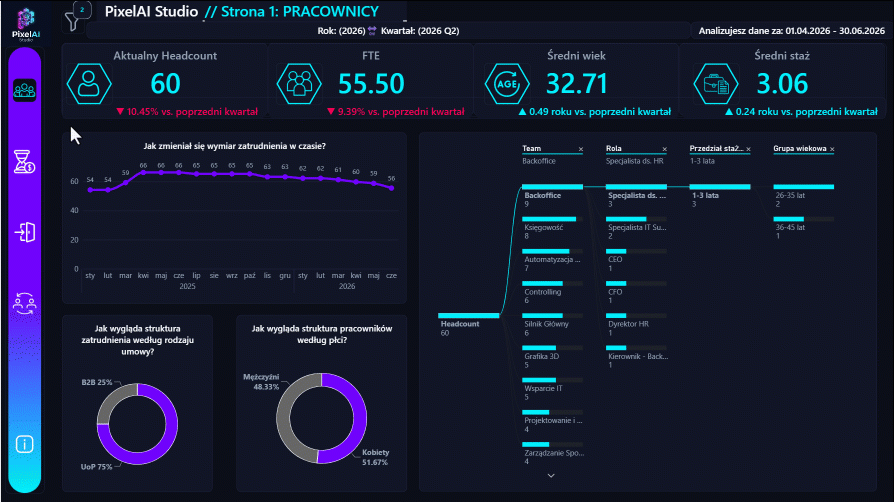Click the Średni staż briefcase icon

(716, 84)
